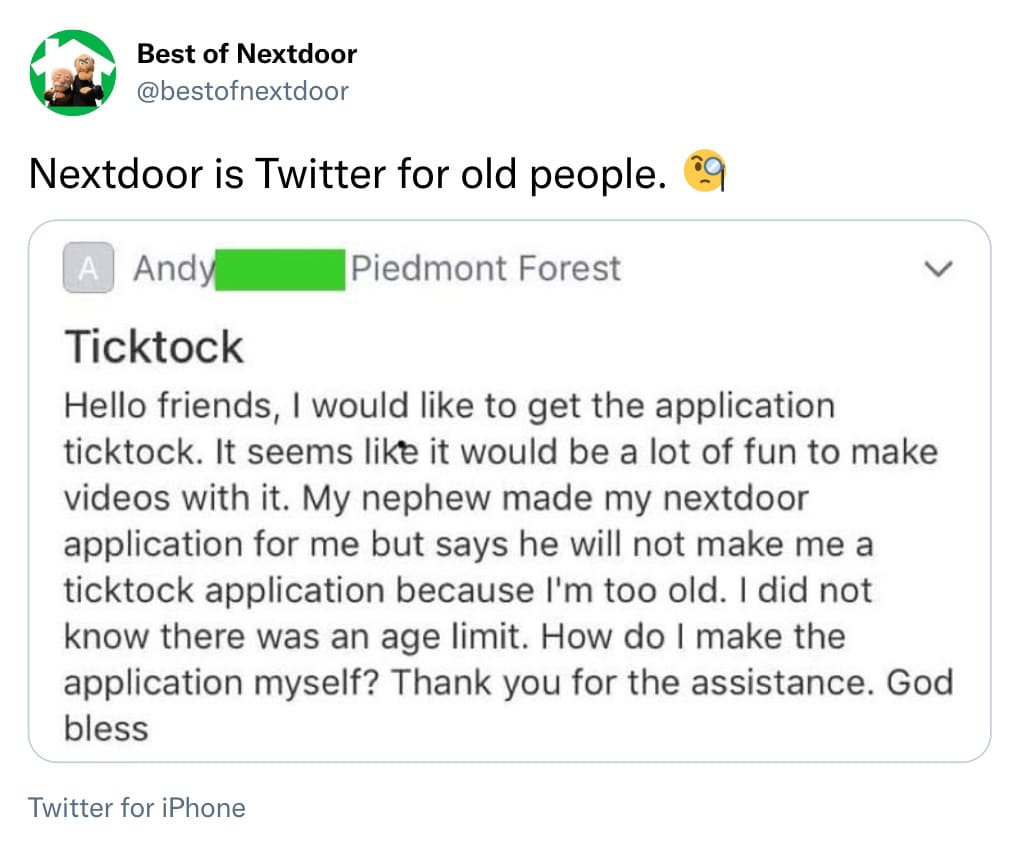
Task: Click the monocle face emoji
Action: pos(704,172)
